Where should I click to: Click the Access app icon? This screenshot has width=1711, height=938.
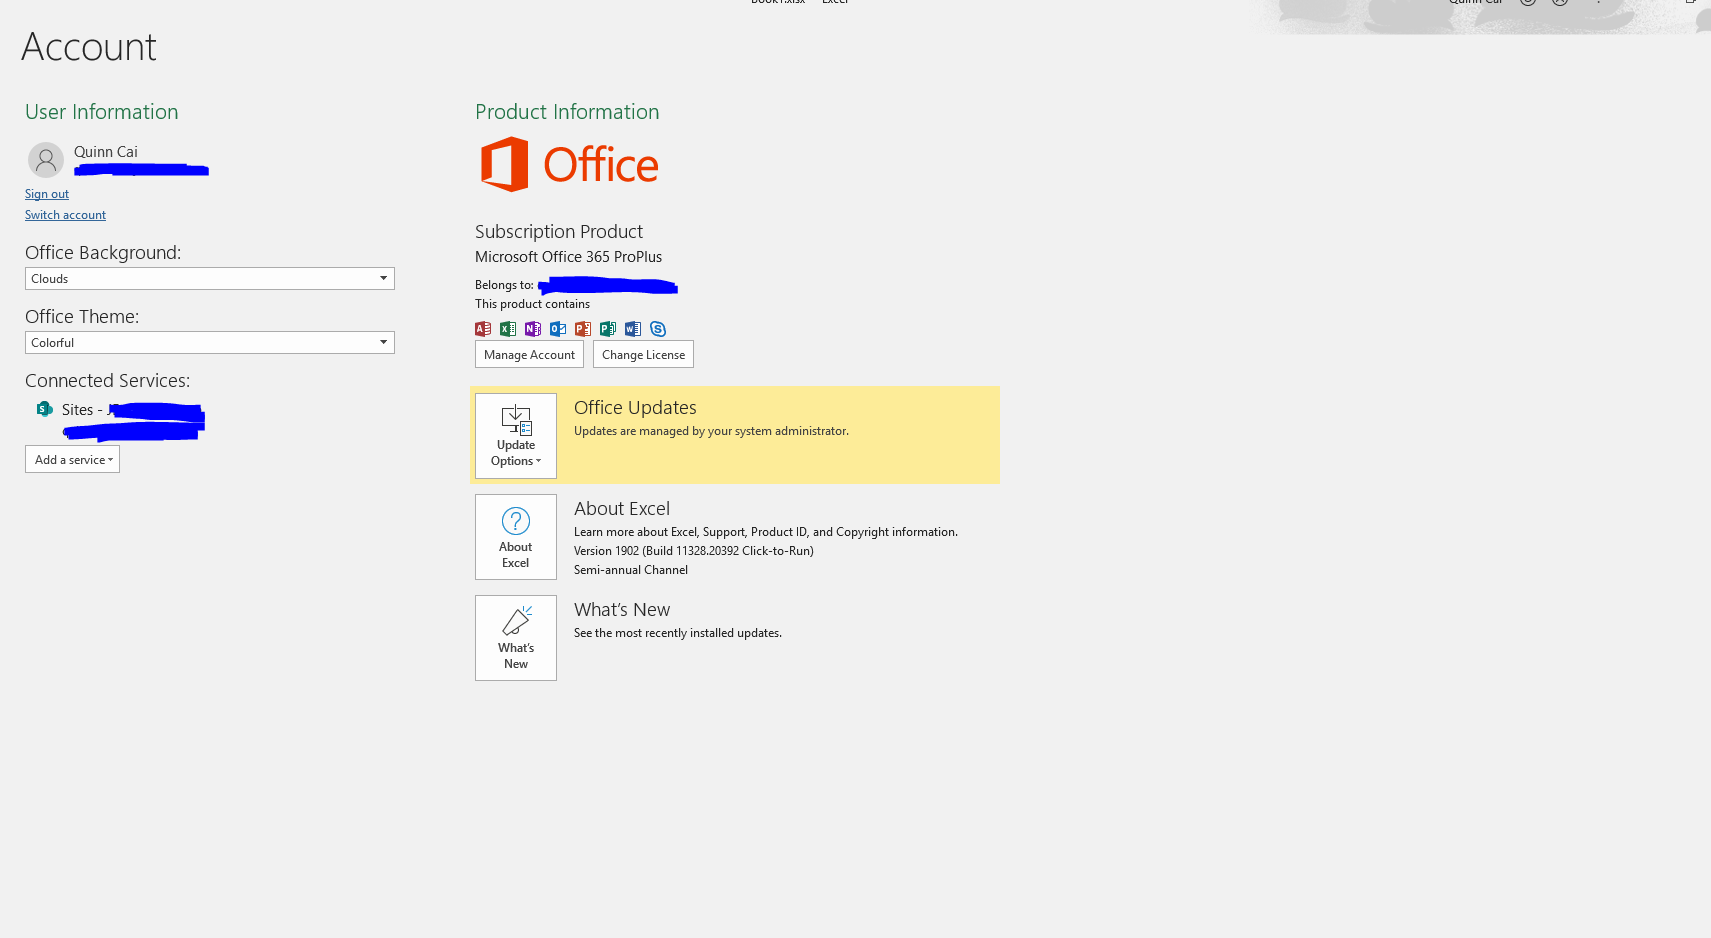(483, 329)
